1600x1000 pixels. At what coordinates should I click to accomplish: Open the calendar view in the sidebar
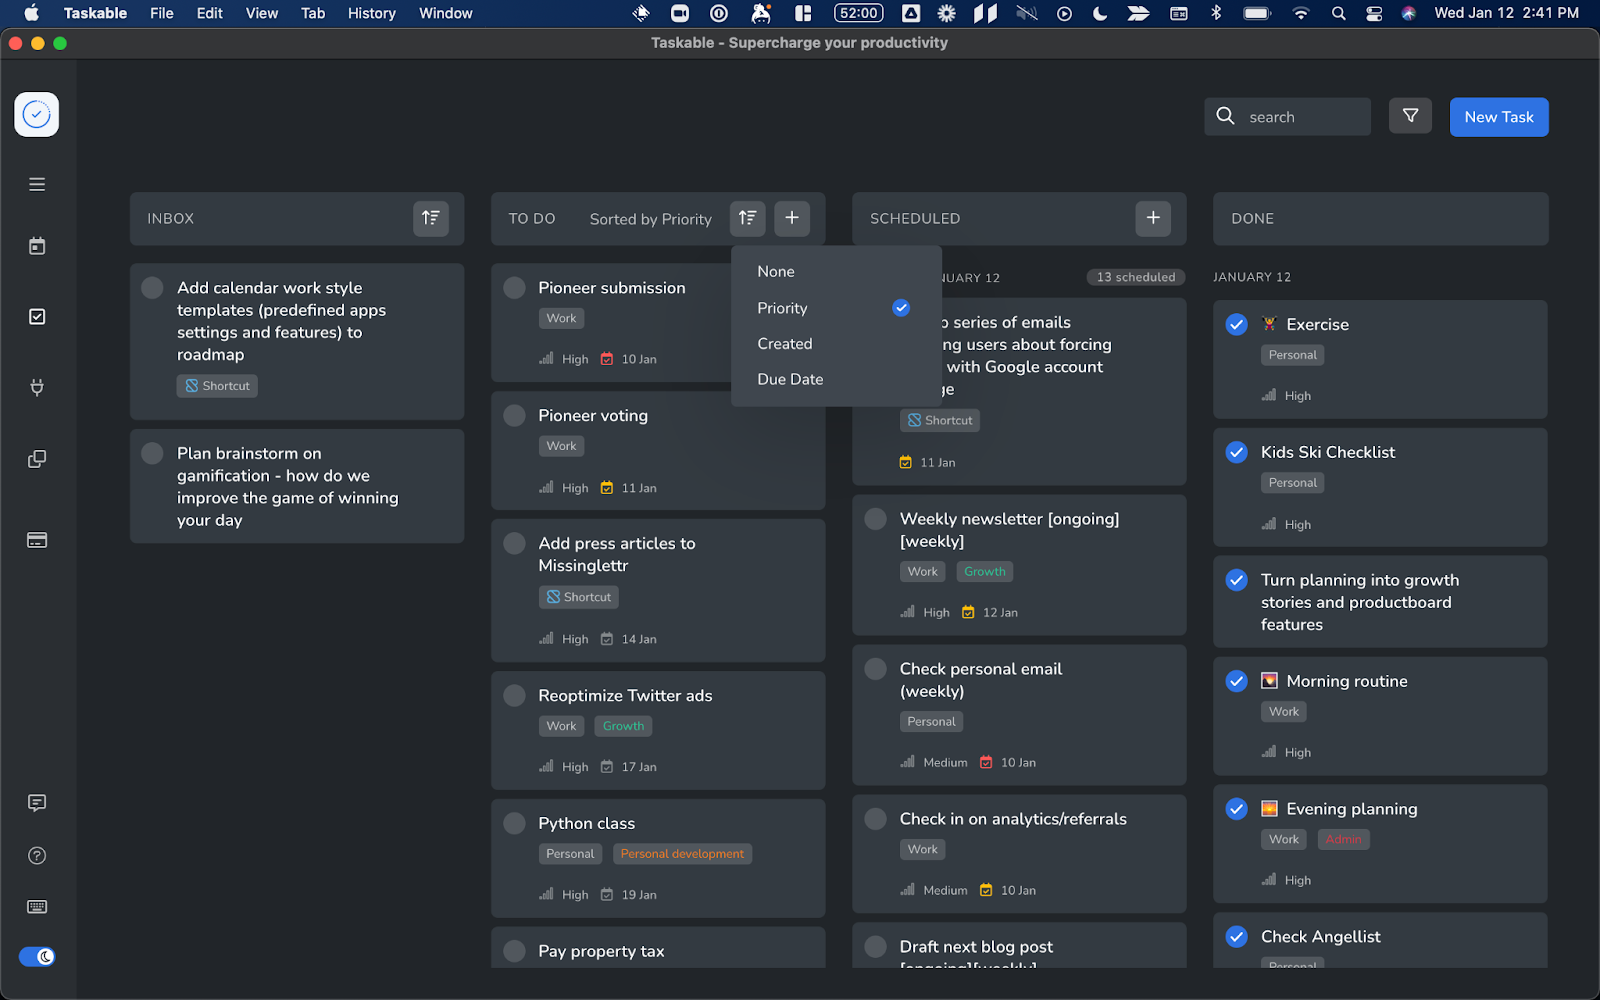coord(37,245)
